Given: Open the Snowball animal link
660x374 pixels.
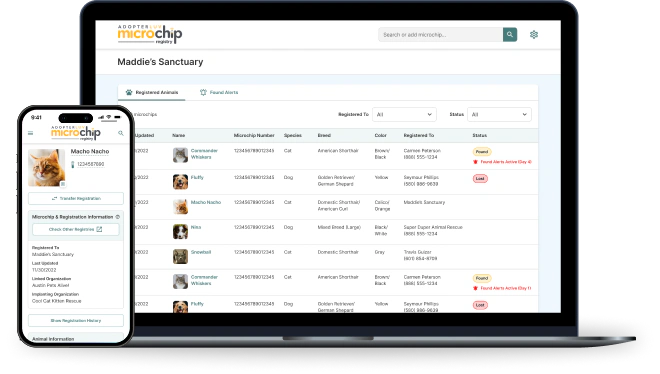Looking at the screenshot, I should pos(201,252).
